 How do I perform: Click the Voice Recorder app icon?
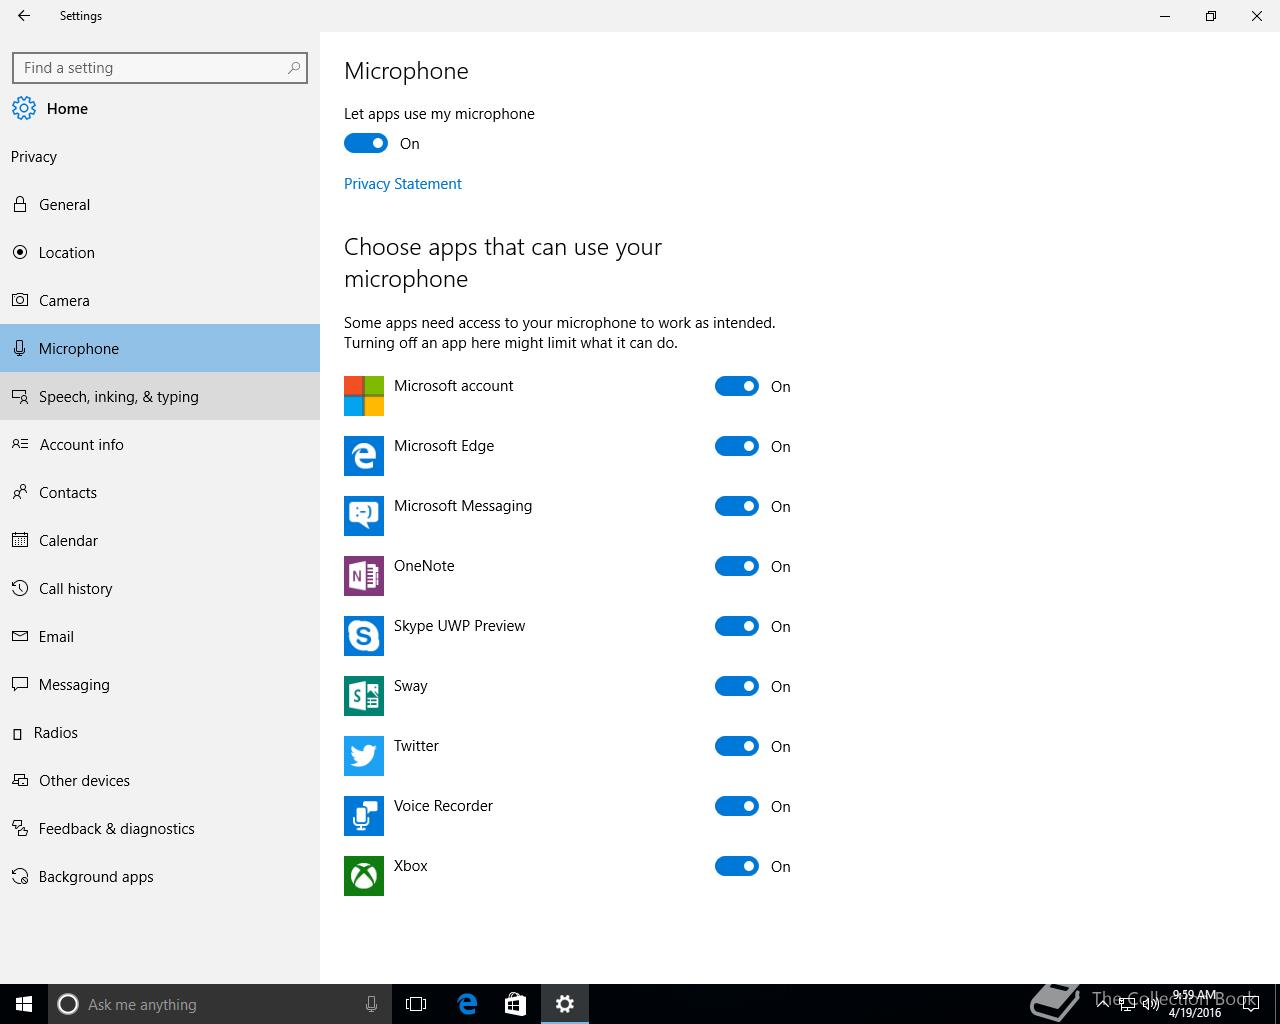[364, 816]
